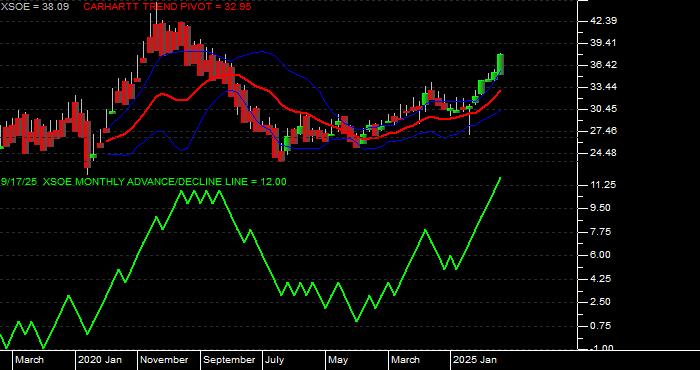The width and height of the screenshot is (700, 370).
Task: Select the 2020 Jan date marker
Action: click(x=100, y=360)
